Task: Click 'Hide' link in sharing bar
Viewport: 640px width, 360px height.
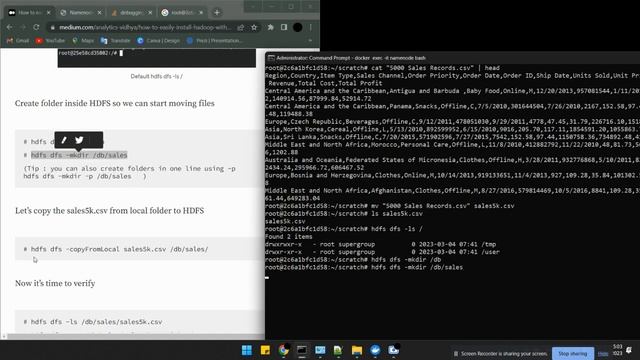Action: (x=603, y=353)
